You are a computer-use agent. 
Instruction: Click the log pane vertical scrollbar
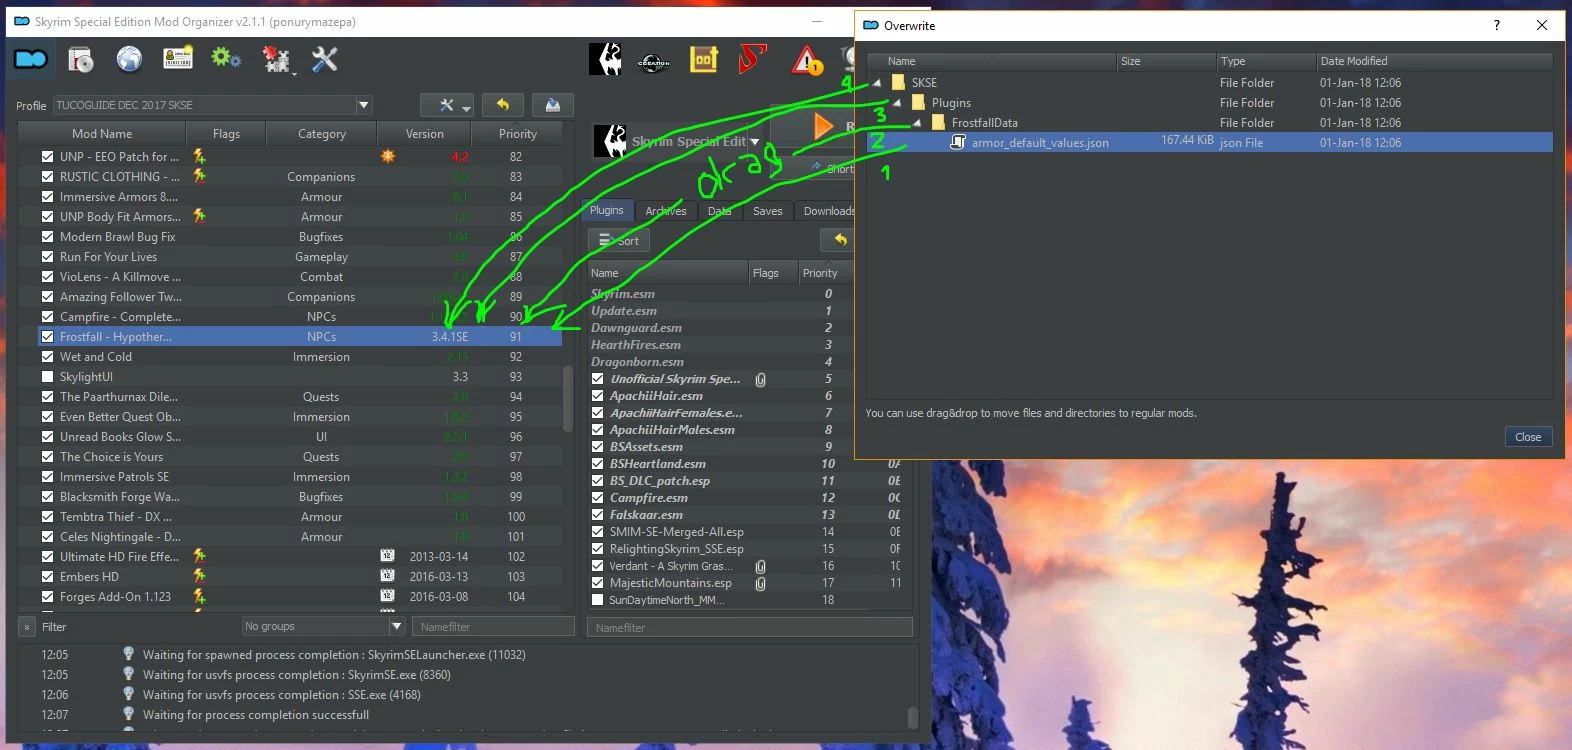tap(913, 717)
